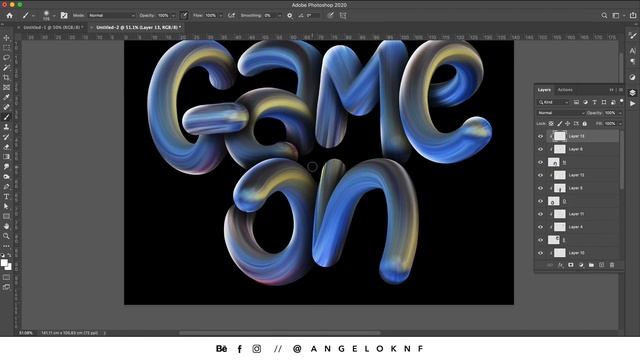Select the Rectangular Marquee tool
Viewport: 640px width, 360px height.
click(x=6, y=48)
